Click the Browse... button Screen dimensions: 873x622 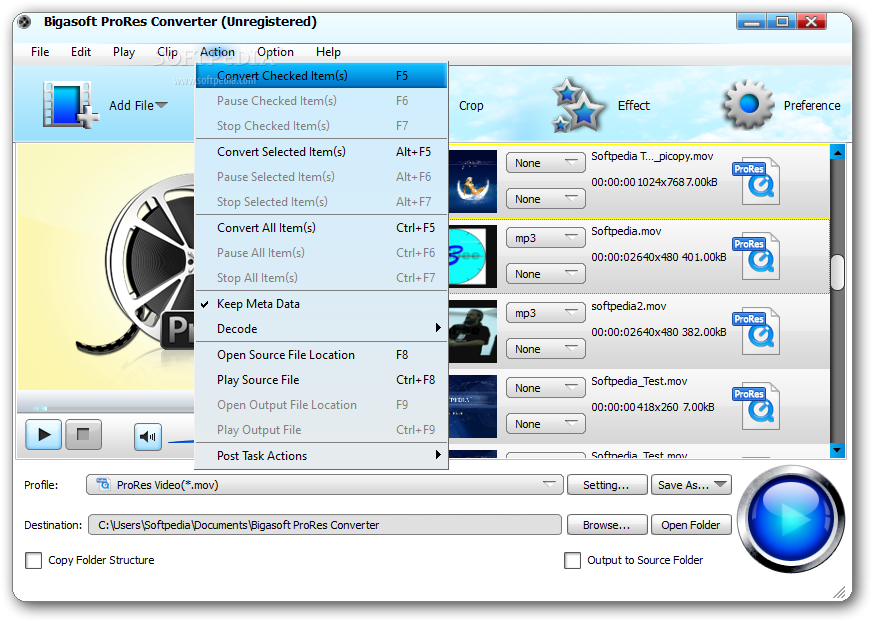pos(607,525)
